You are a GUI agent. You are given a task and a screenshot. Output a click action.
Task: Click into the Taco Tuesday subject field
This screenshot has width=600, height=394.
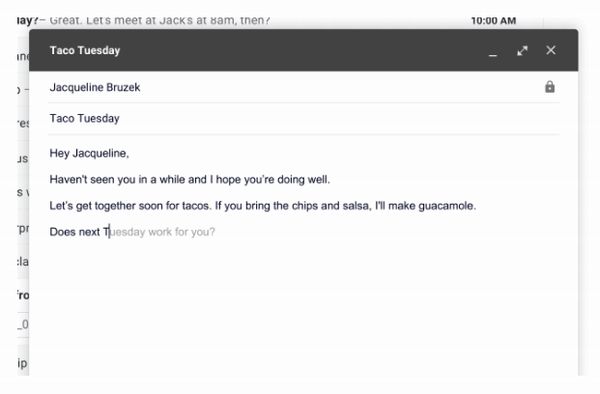pyautogui.click(x=304, y=119)
